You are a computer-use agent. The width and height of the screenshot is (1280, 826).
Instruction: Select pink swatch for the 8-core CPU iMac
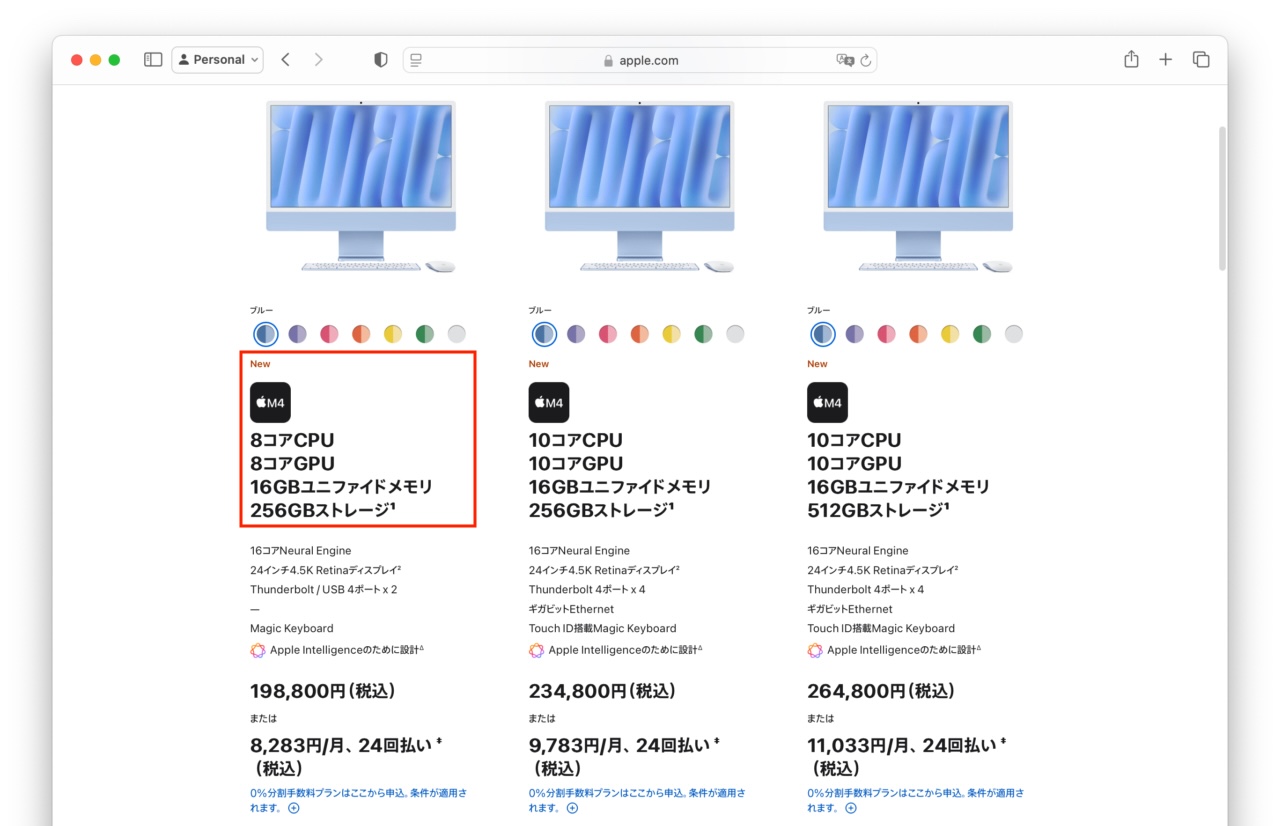tap(329, 334)
